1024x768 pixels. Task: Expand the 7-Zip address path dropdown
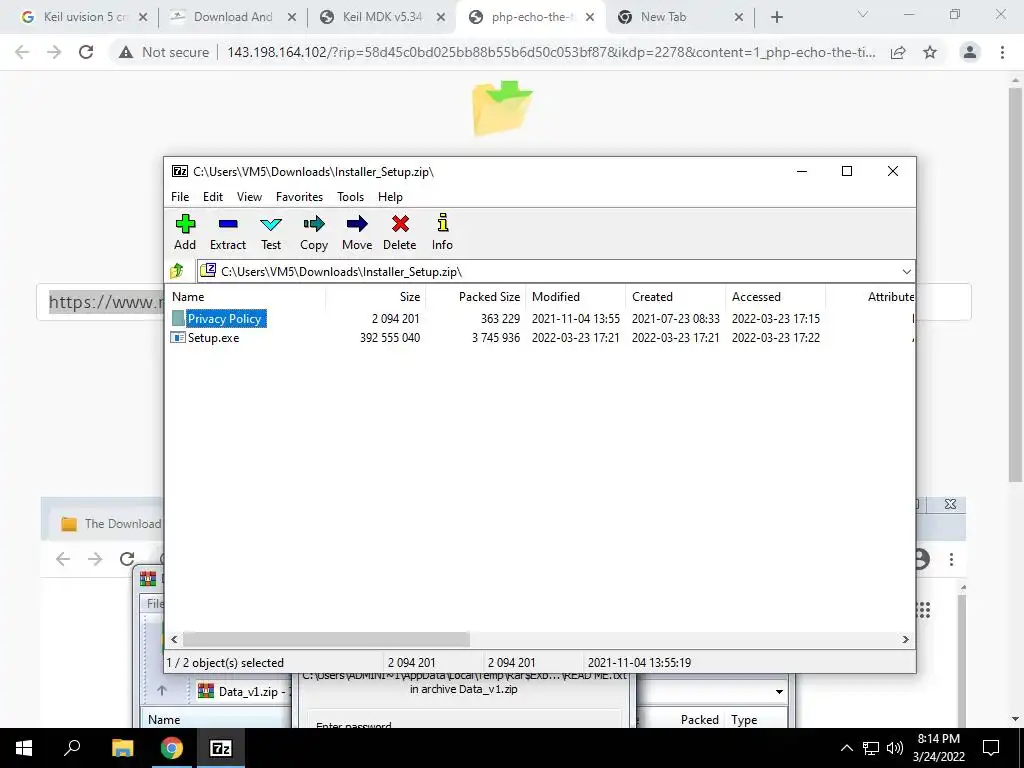click(906, 272)
